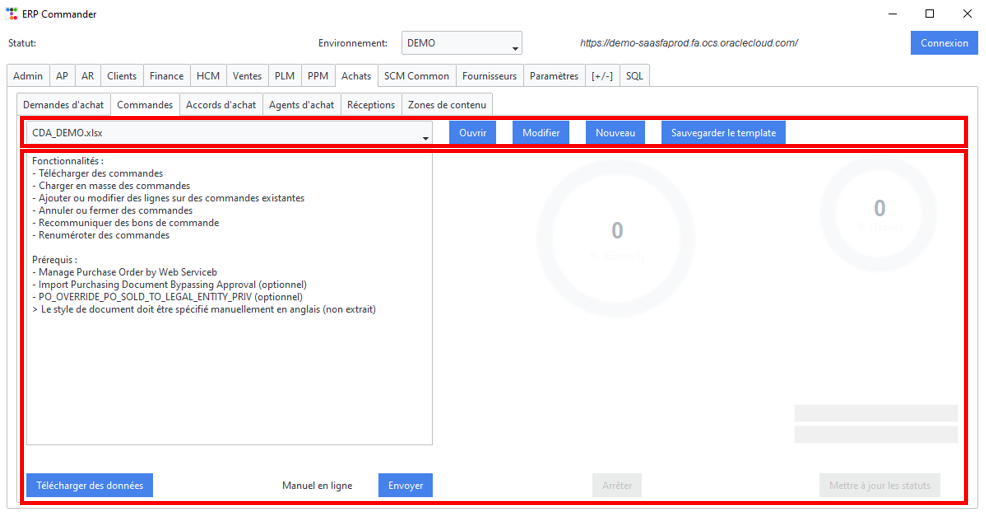986x514 pixels.
Task: Click the Connexion button
Action: click(x=944, y=43)
